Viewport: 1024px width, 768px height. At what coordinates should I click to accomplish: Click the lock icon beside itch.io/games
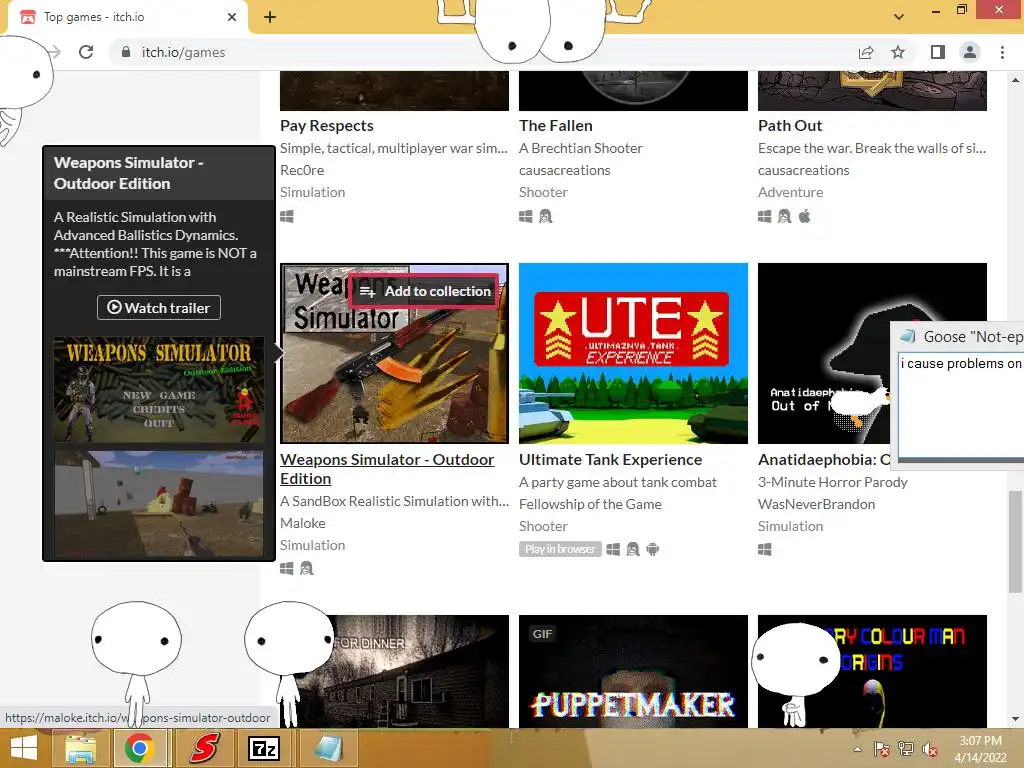(x=125, y=52)
